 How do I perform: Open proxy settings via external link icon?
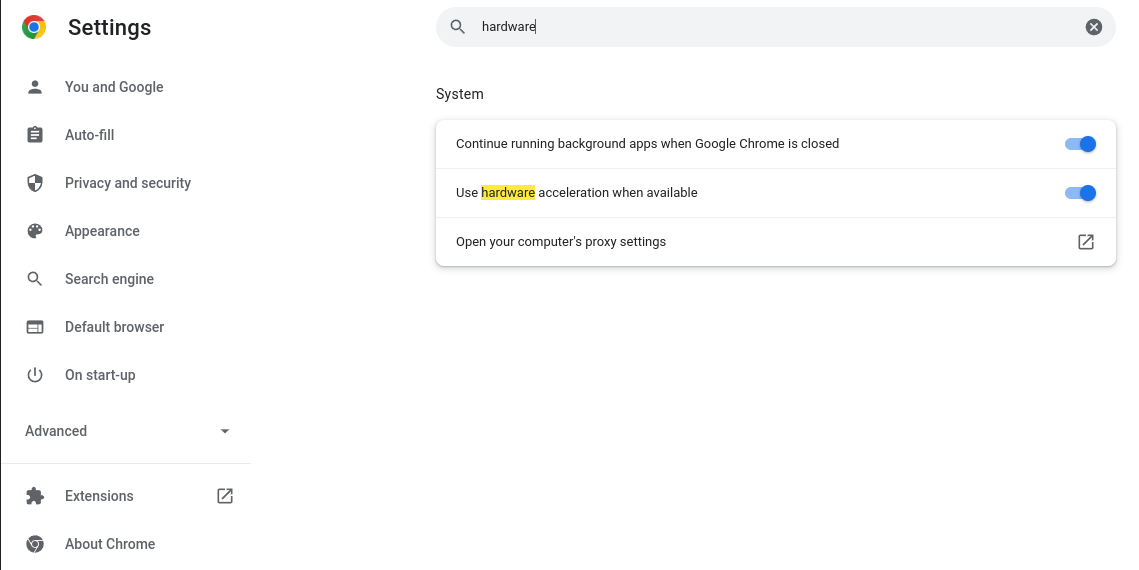pyautogui.click(x=1085, y=242)
